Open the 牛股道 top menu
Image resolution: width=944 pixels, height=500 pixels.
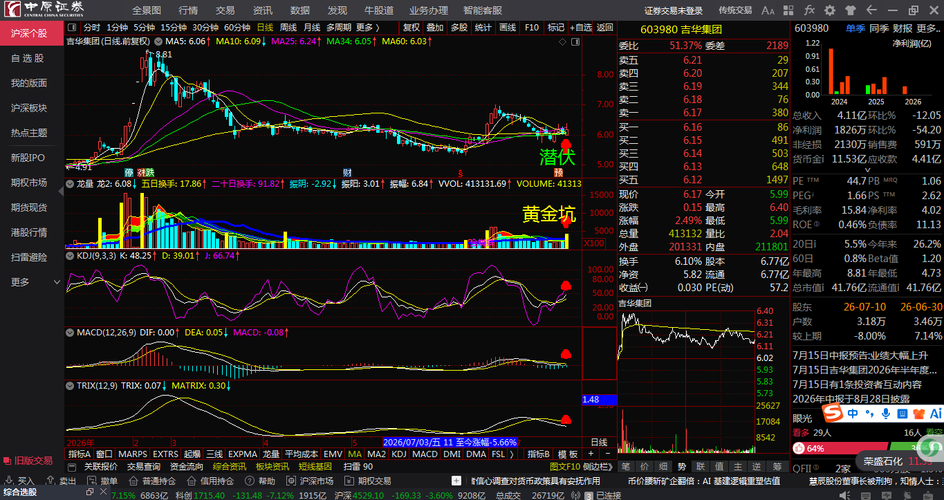[379, 10]
